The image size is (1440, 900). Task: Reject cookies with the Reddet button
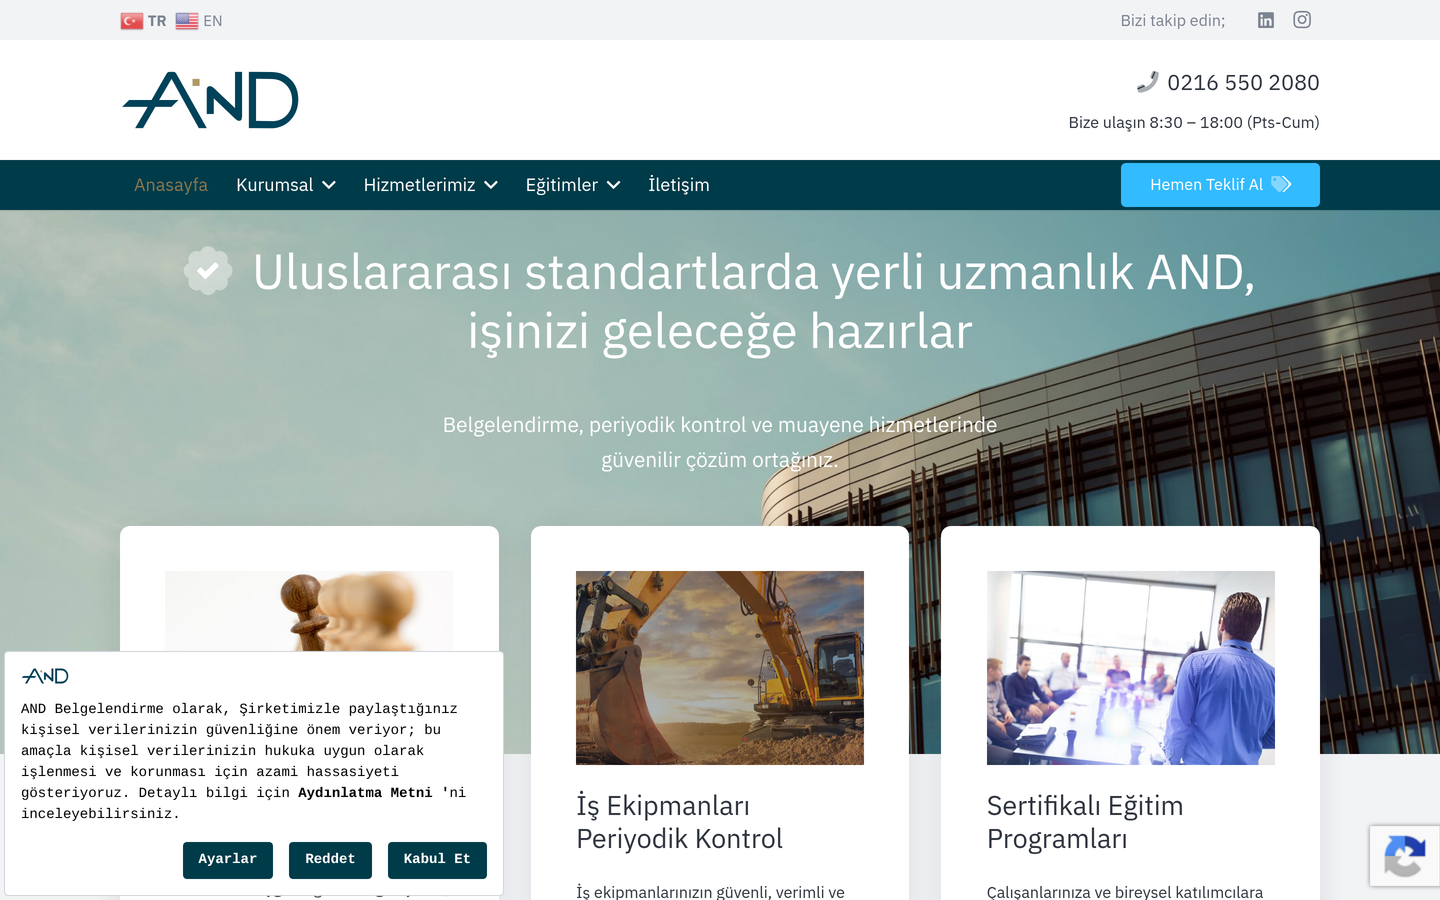click(x=330, y=860)
